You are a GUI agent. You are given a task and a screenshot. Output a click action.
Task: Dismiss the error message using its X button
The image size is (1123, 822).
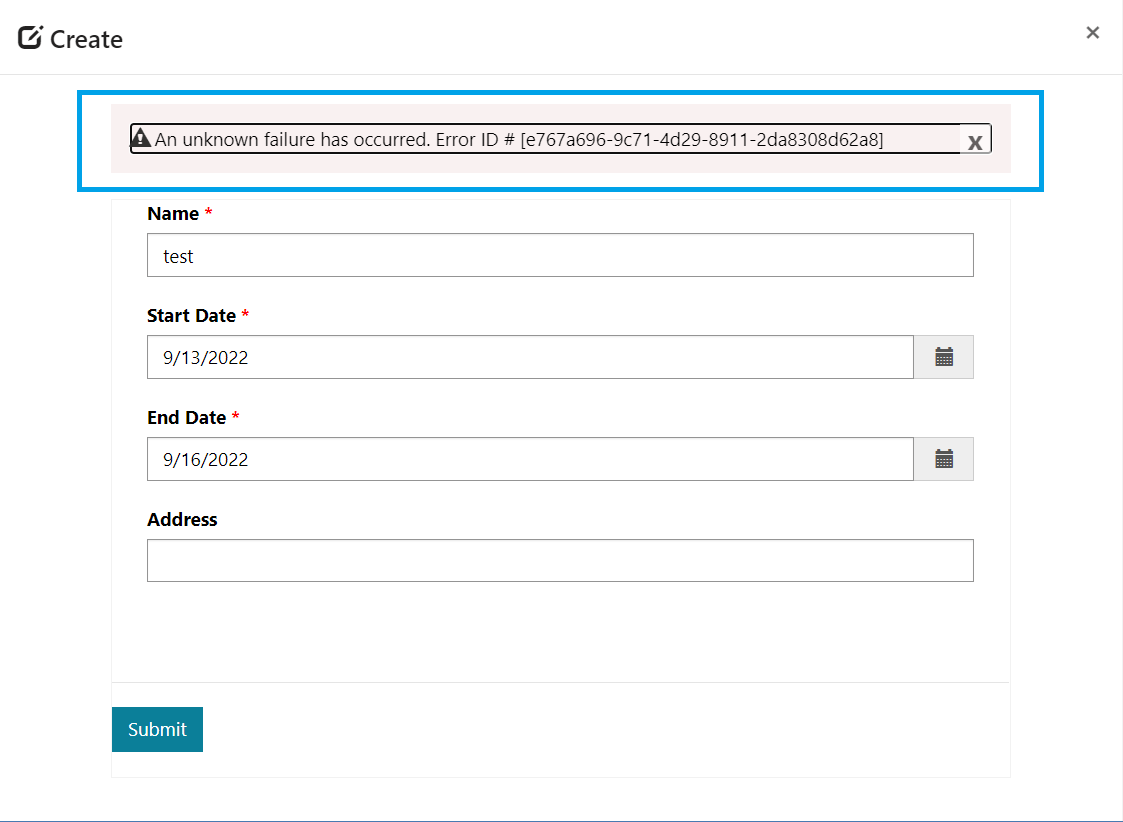coord(975,142)
